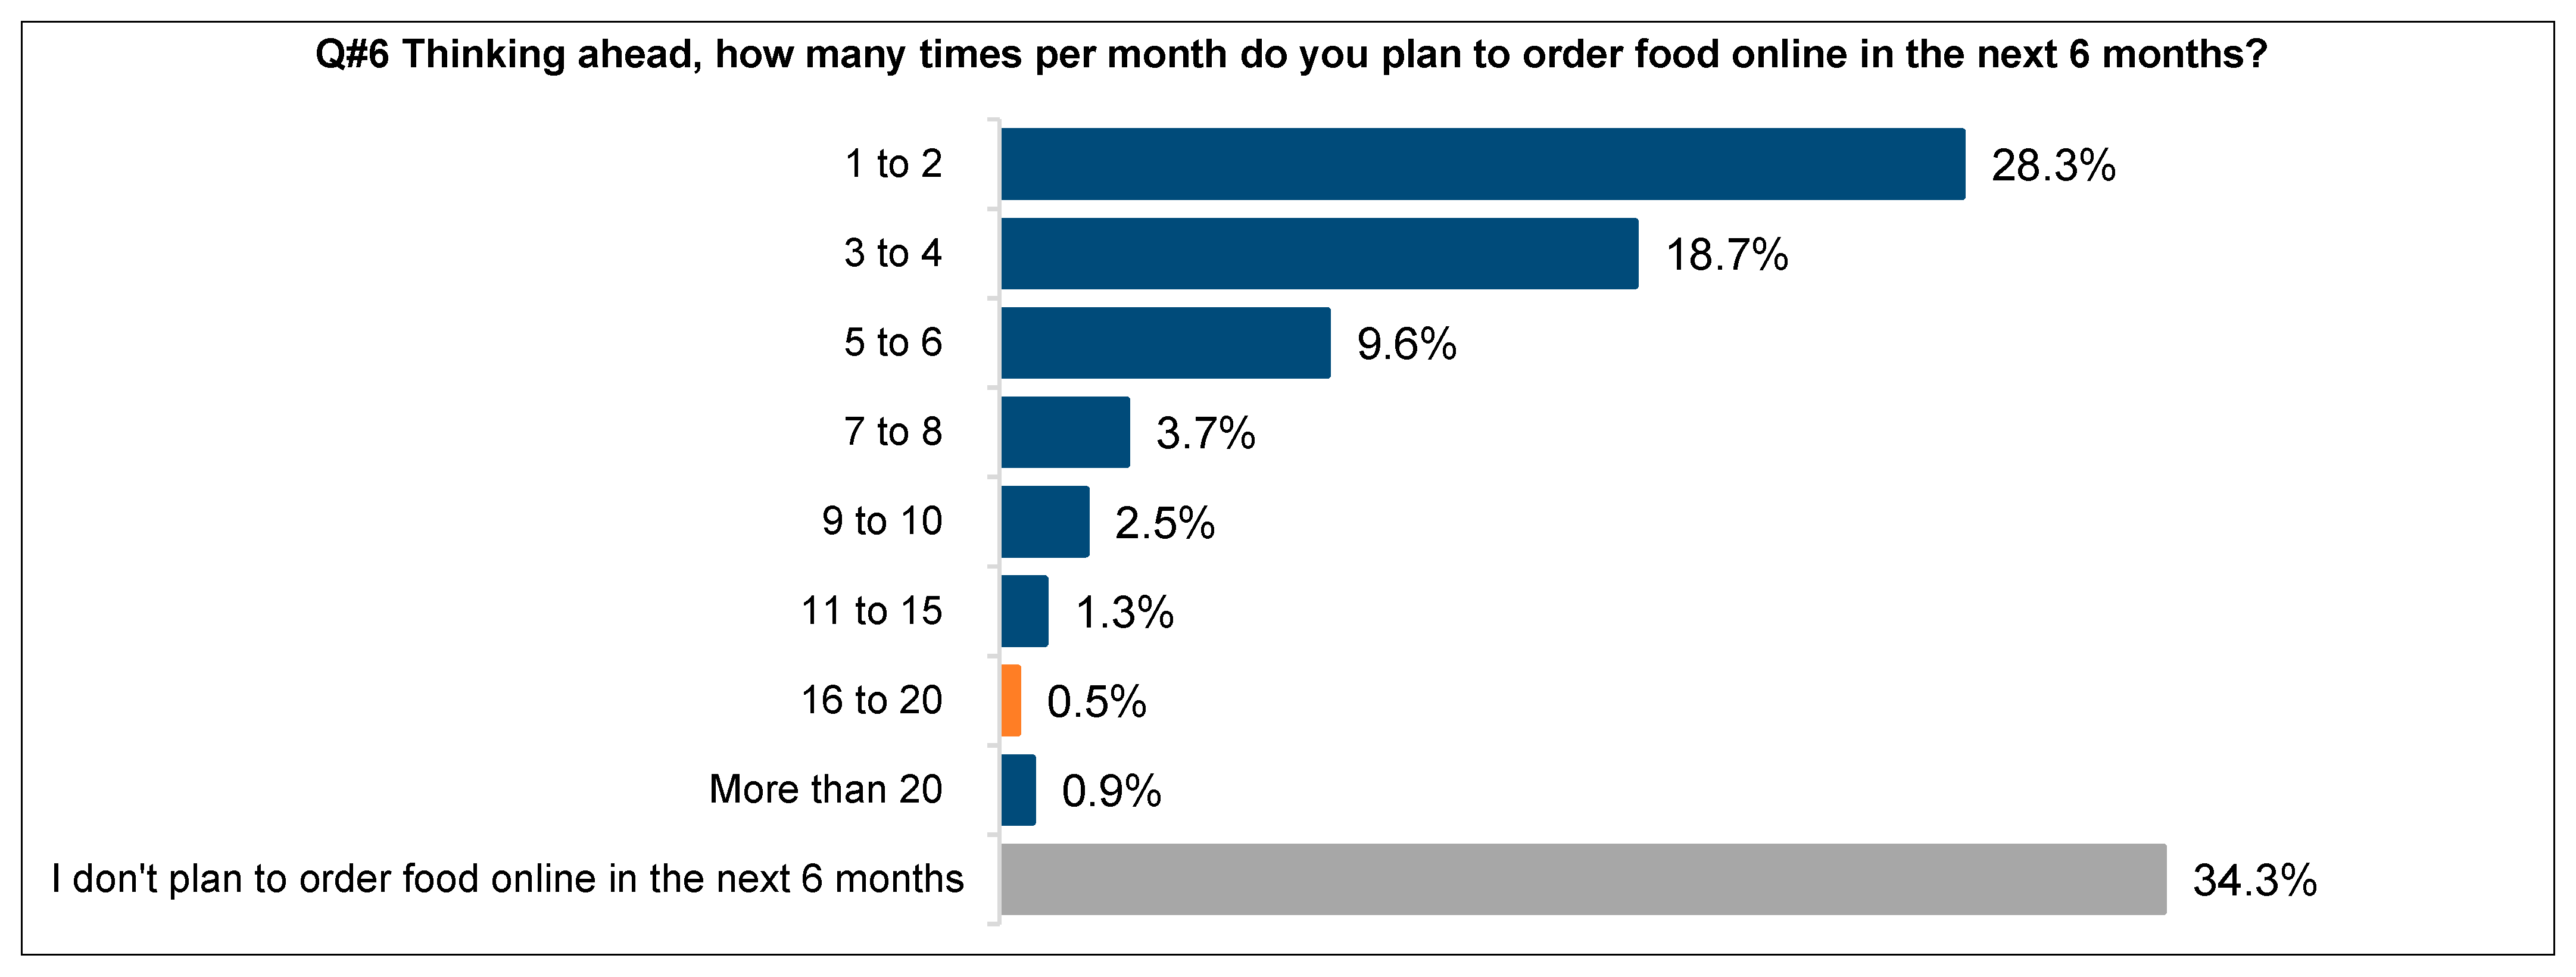Select the dark blue bar for 1 to 2

[1482, 164]
